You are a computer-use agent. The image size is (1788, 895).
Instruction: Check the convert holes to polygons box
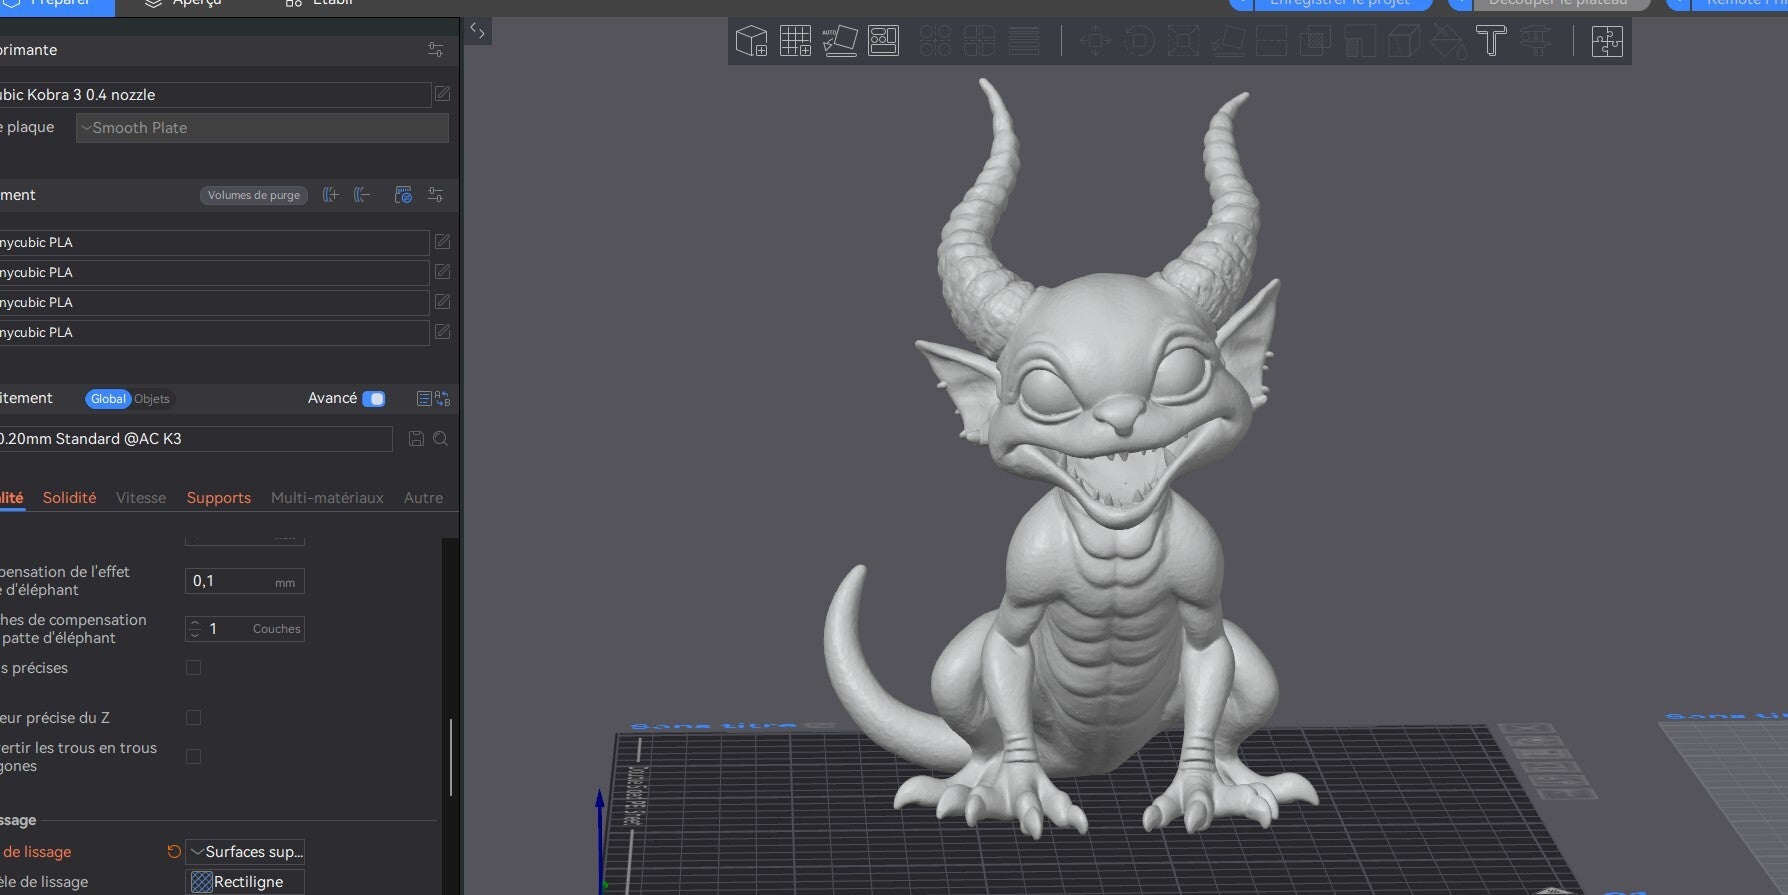[194, 757]
